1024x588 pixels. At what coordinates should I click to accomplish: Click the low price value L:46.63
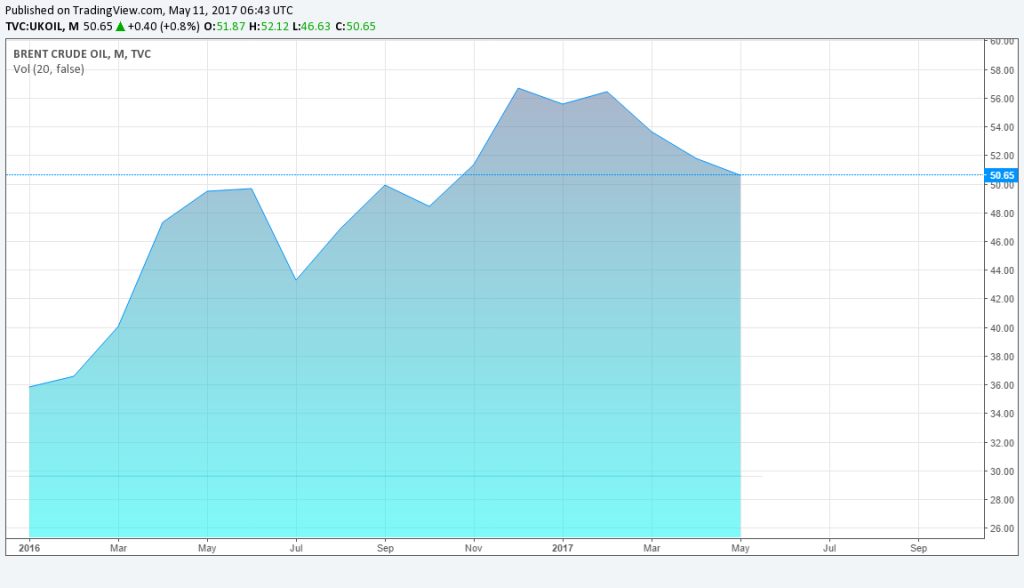[312, 27]
